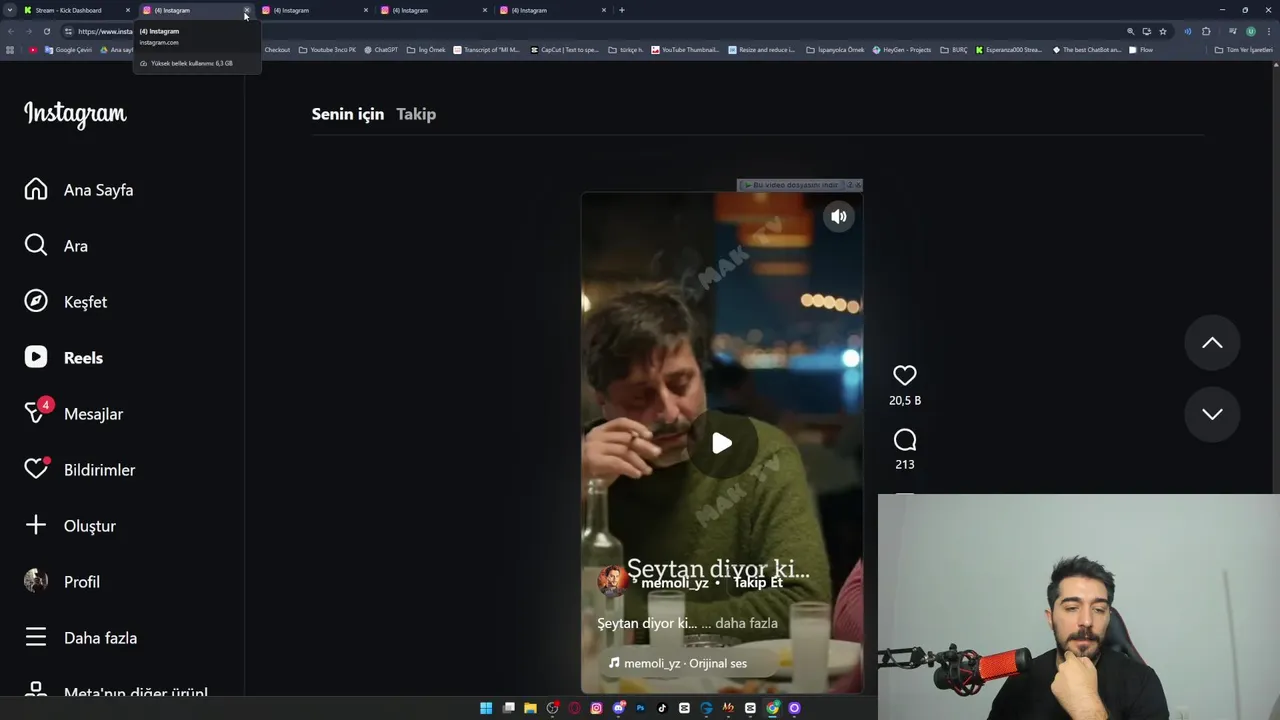
Task: Open the Chrome three-dot menu
Action: pos(1270,31)
